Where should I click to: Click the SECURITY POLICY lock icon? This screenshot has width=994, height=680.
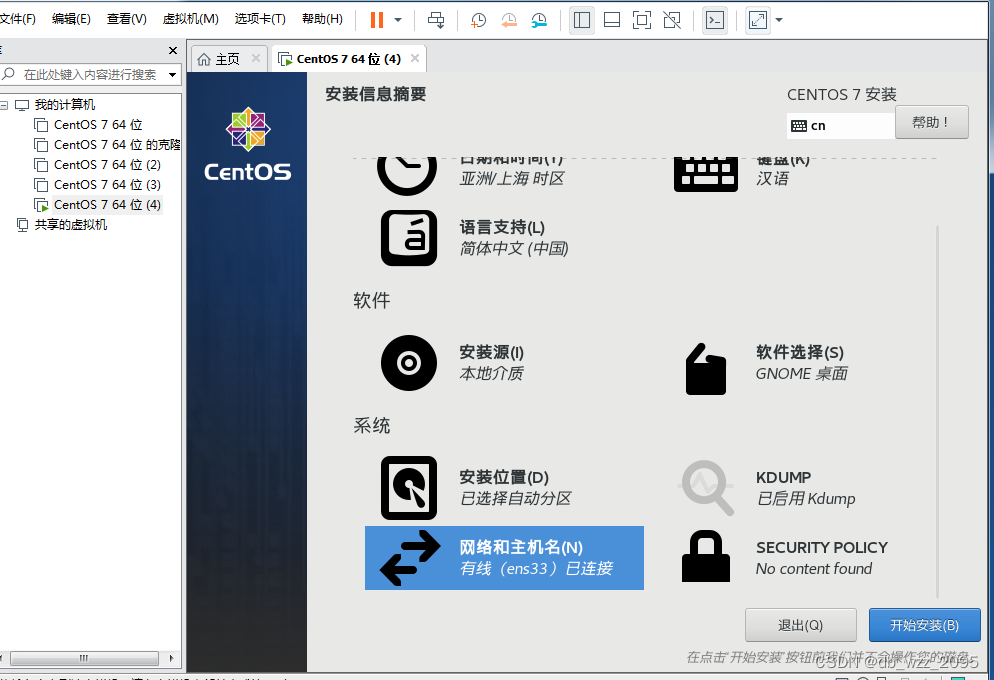706,556
